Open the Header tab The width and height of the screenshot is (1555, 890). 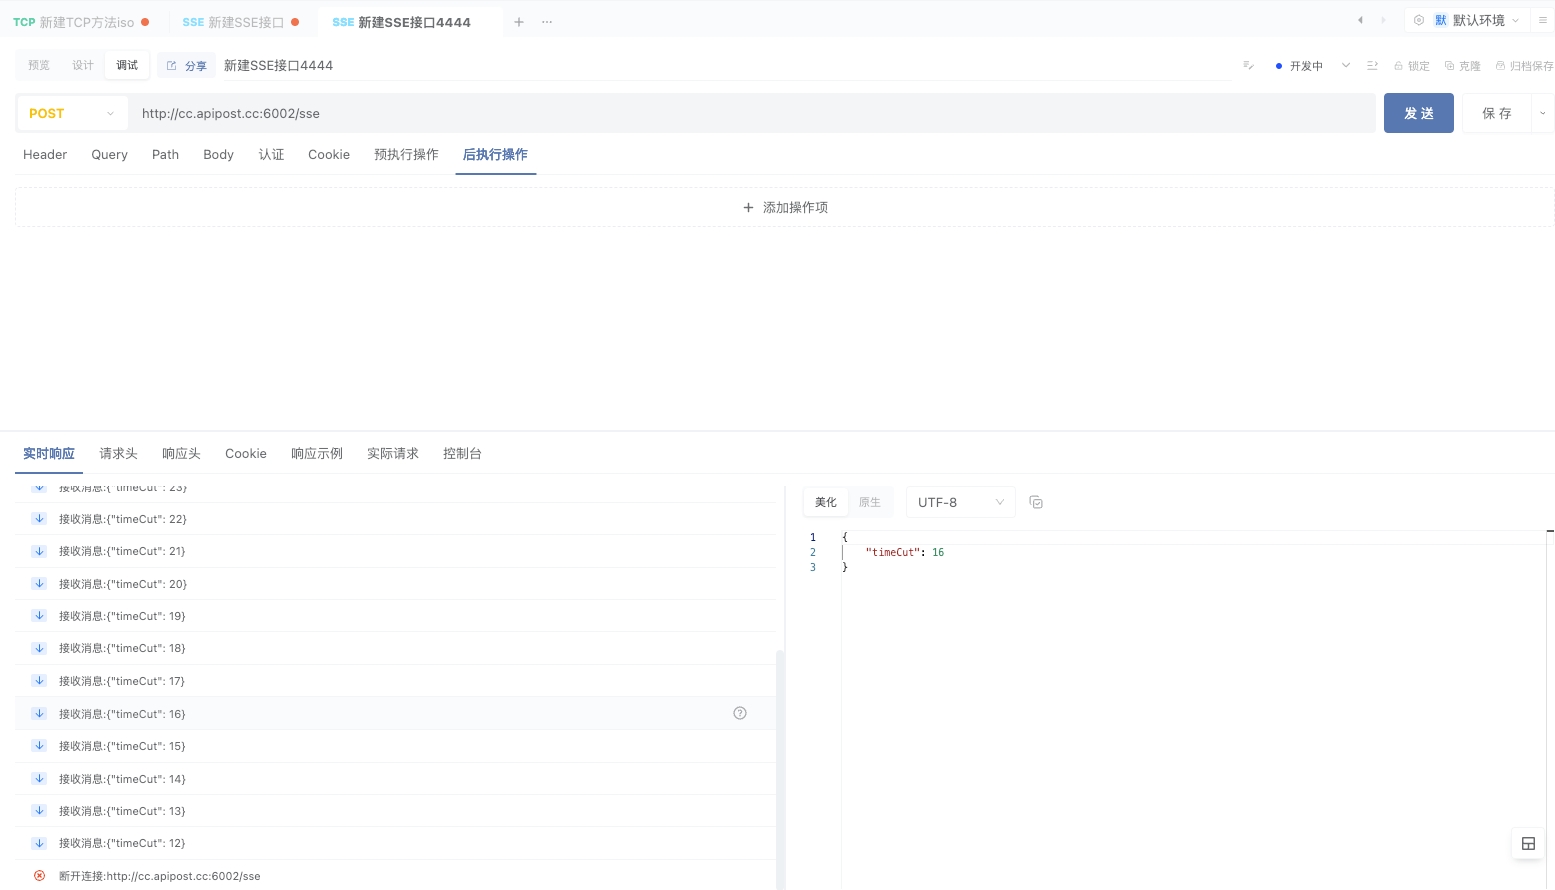45,155
